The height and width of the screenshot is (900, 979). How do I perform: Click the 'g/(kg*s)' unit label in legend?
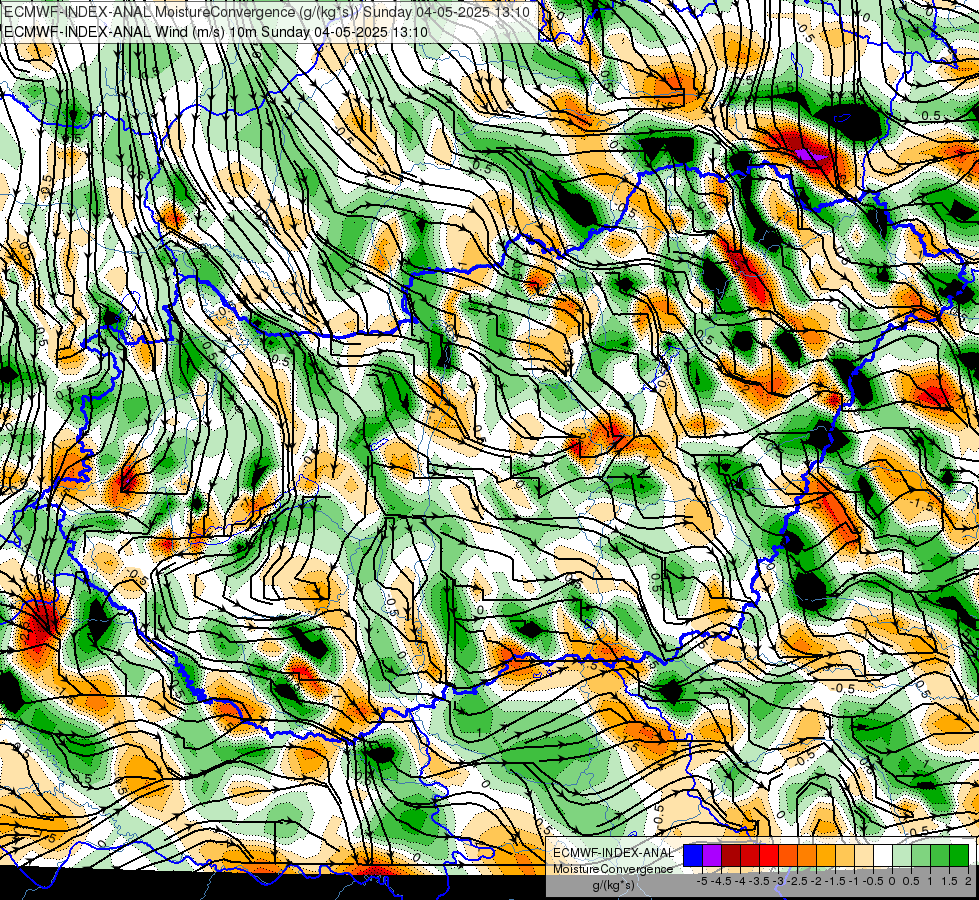coord(614,886)
